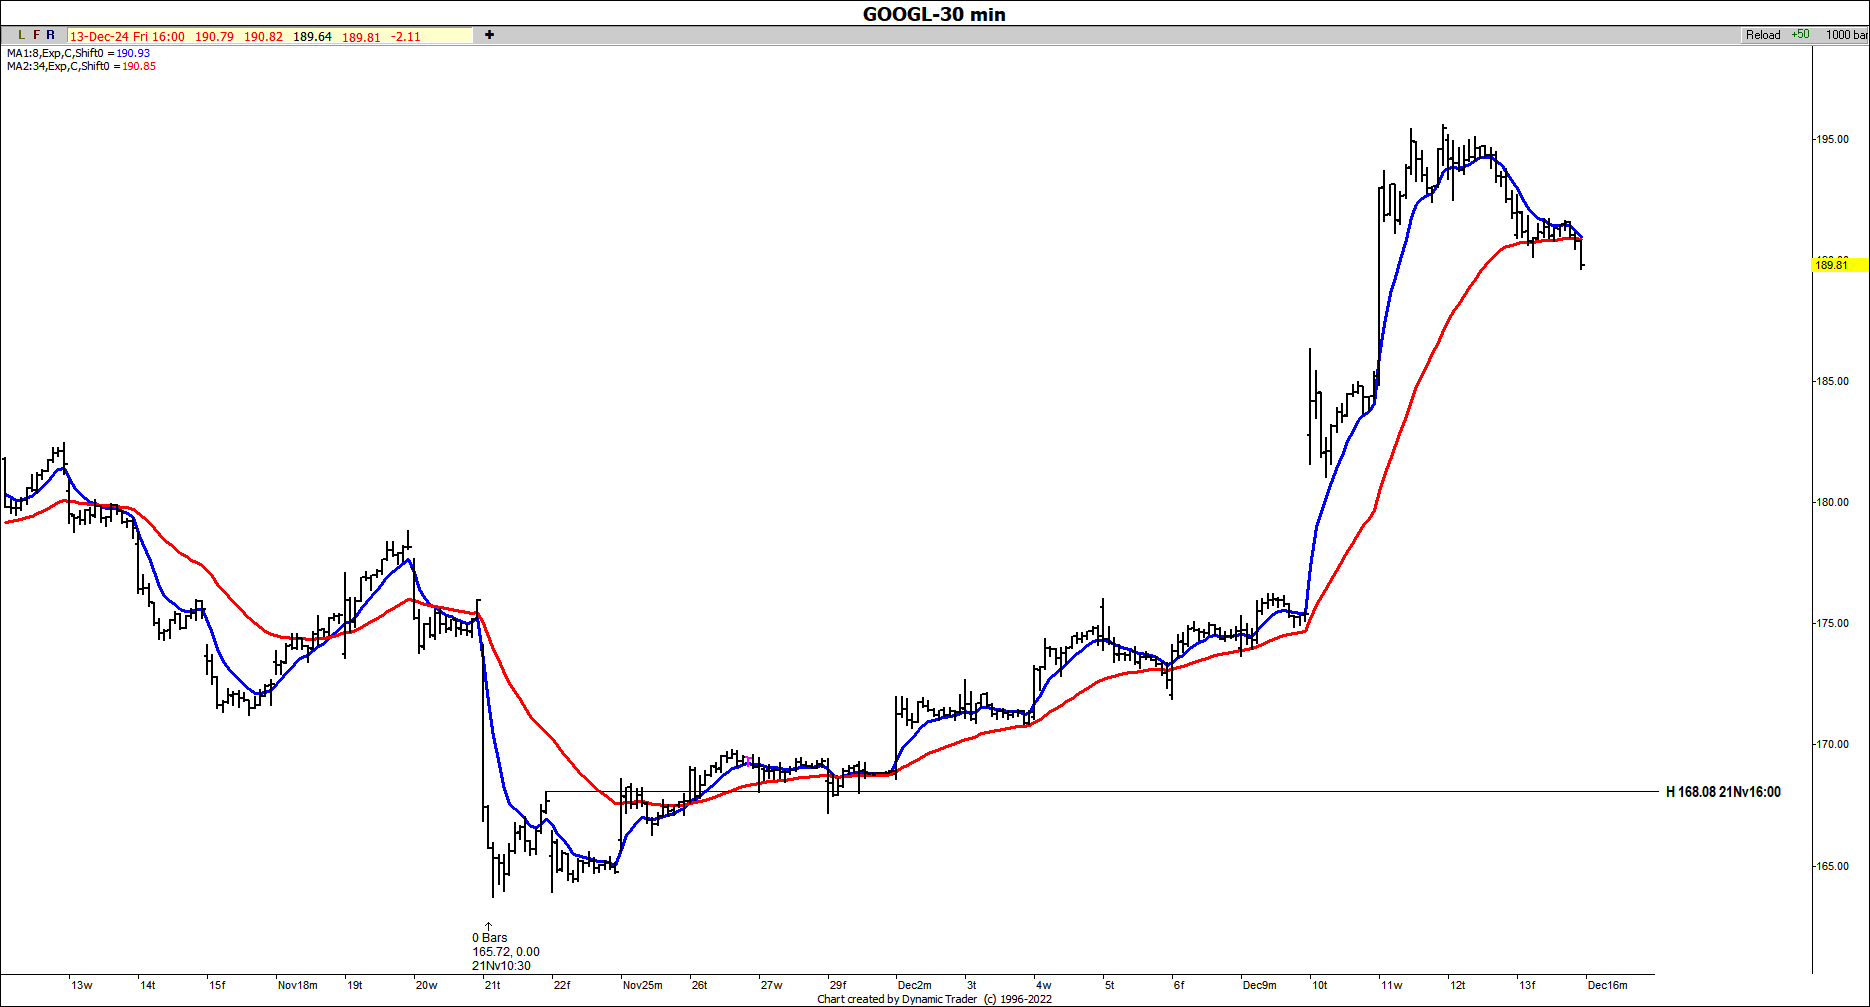Click the 180.00 price axis label
This screenshot has width=1870, height=1007.
(1833, 502)
